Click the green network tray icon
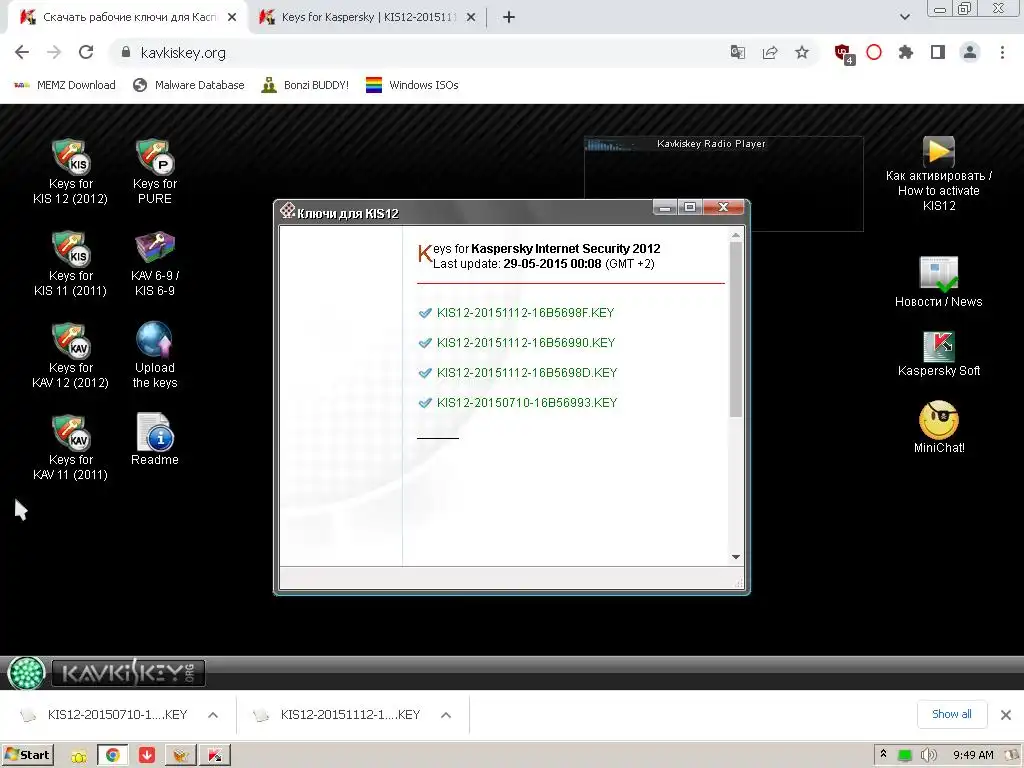The height and width of the screenshot is (768, 1024). [x=904, y=755]
